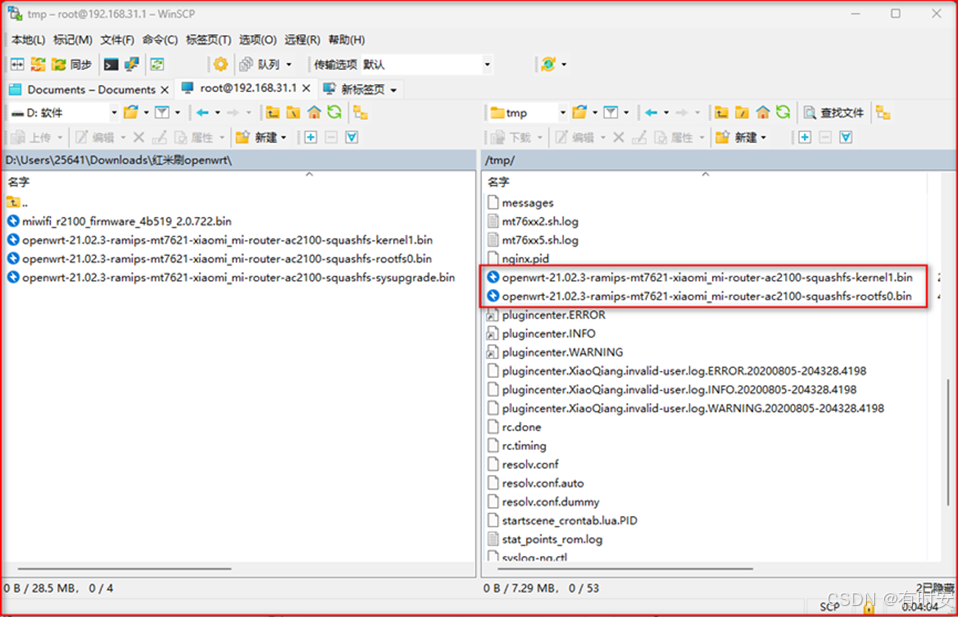
Task: Click the local panel back arrow
Action: [202, 113]
